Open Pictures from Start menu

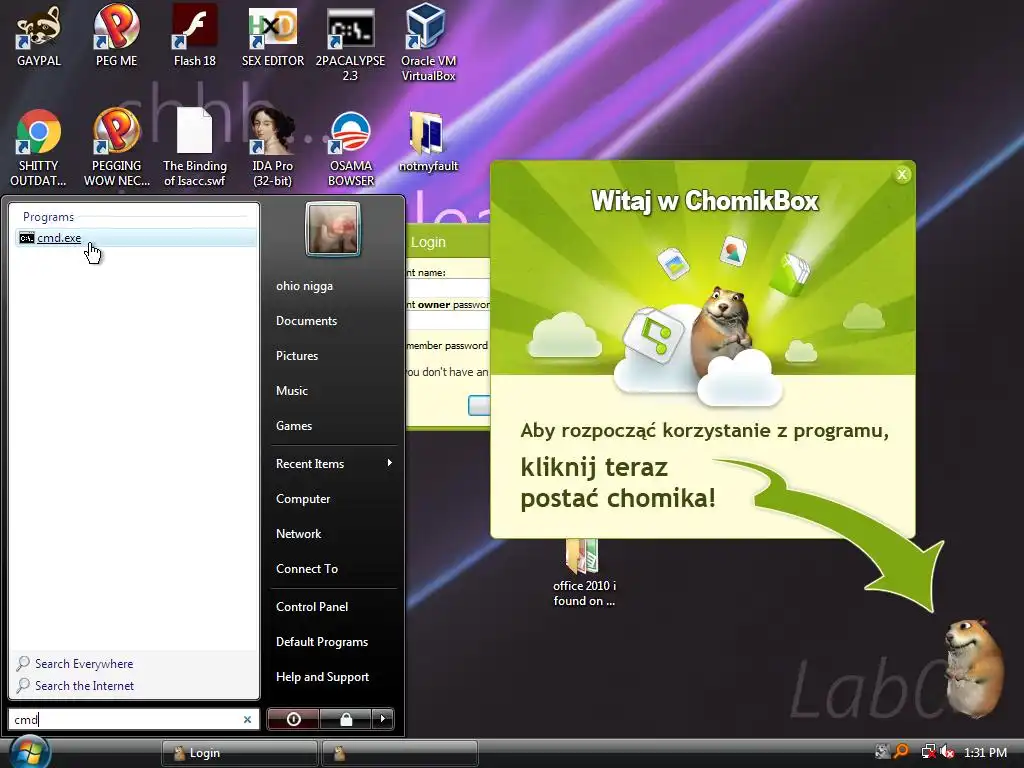point(296,356)
